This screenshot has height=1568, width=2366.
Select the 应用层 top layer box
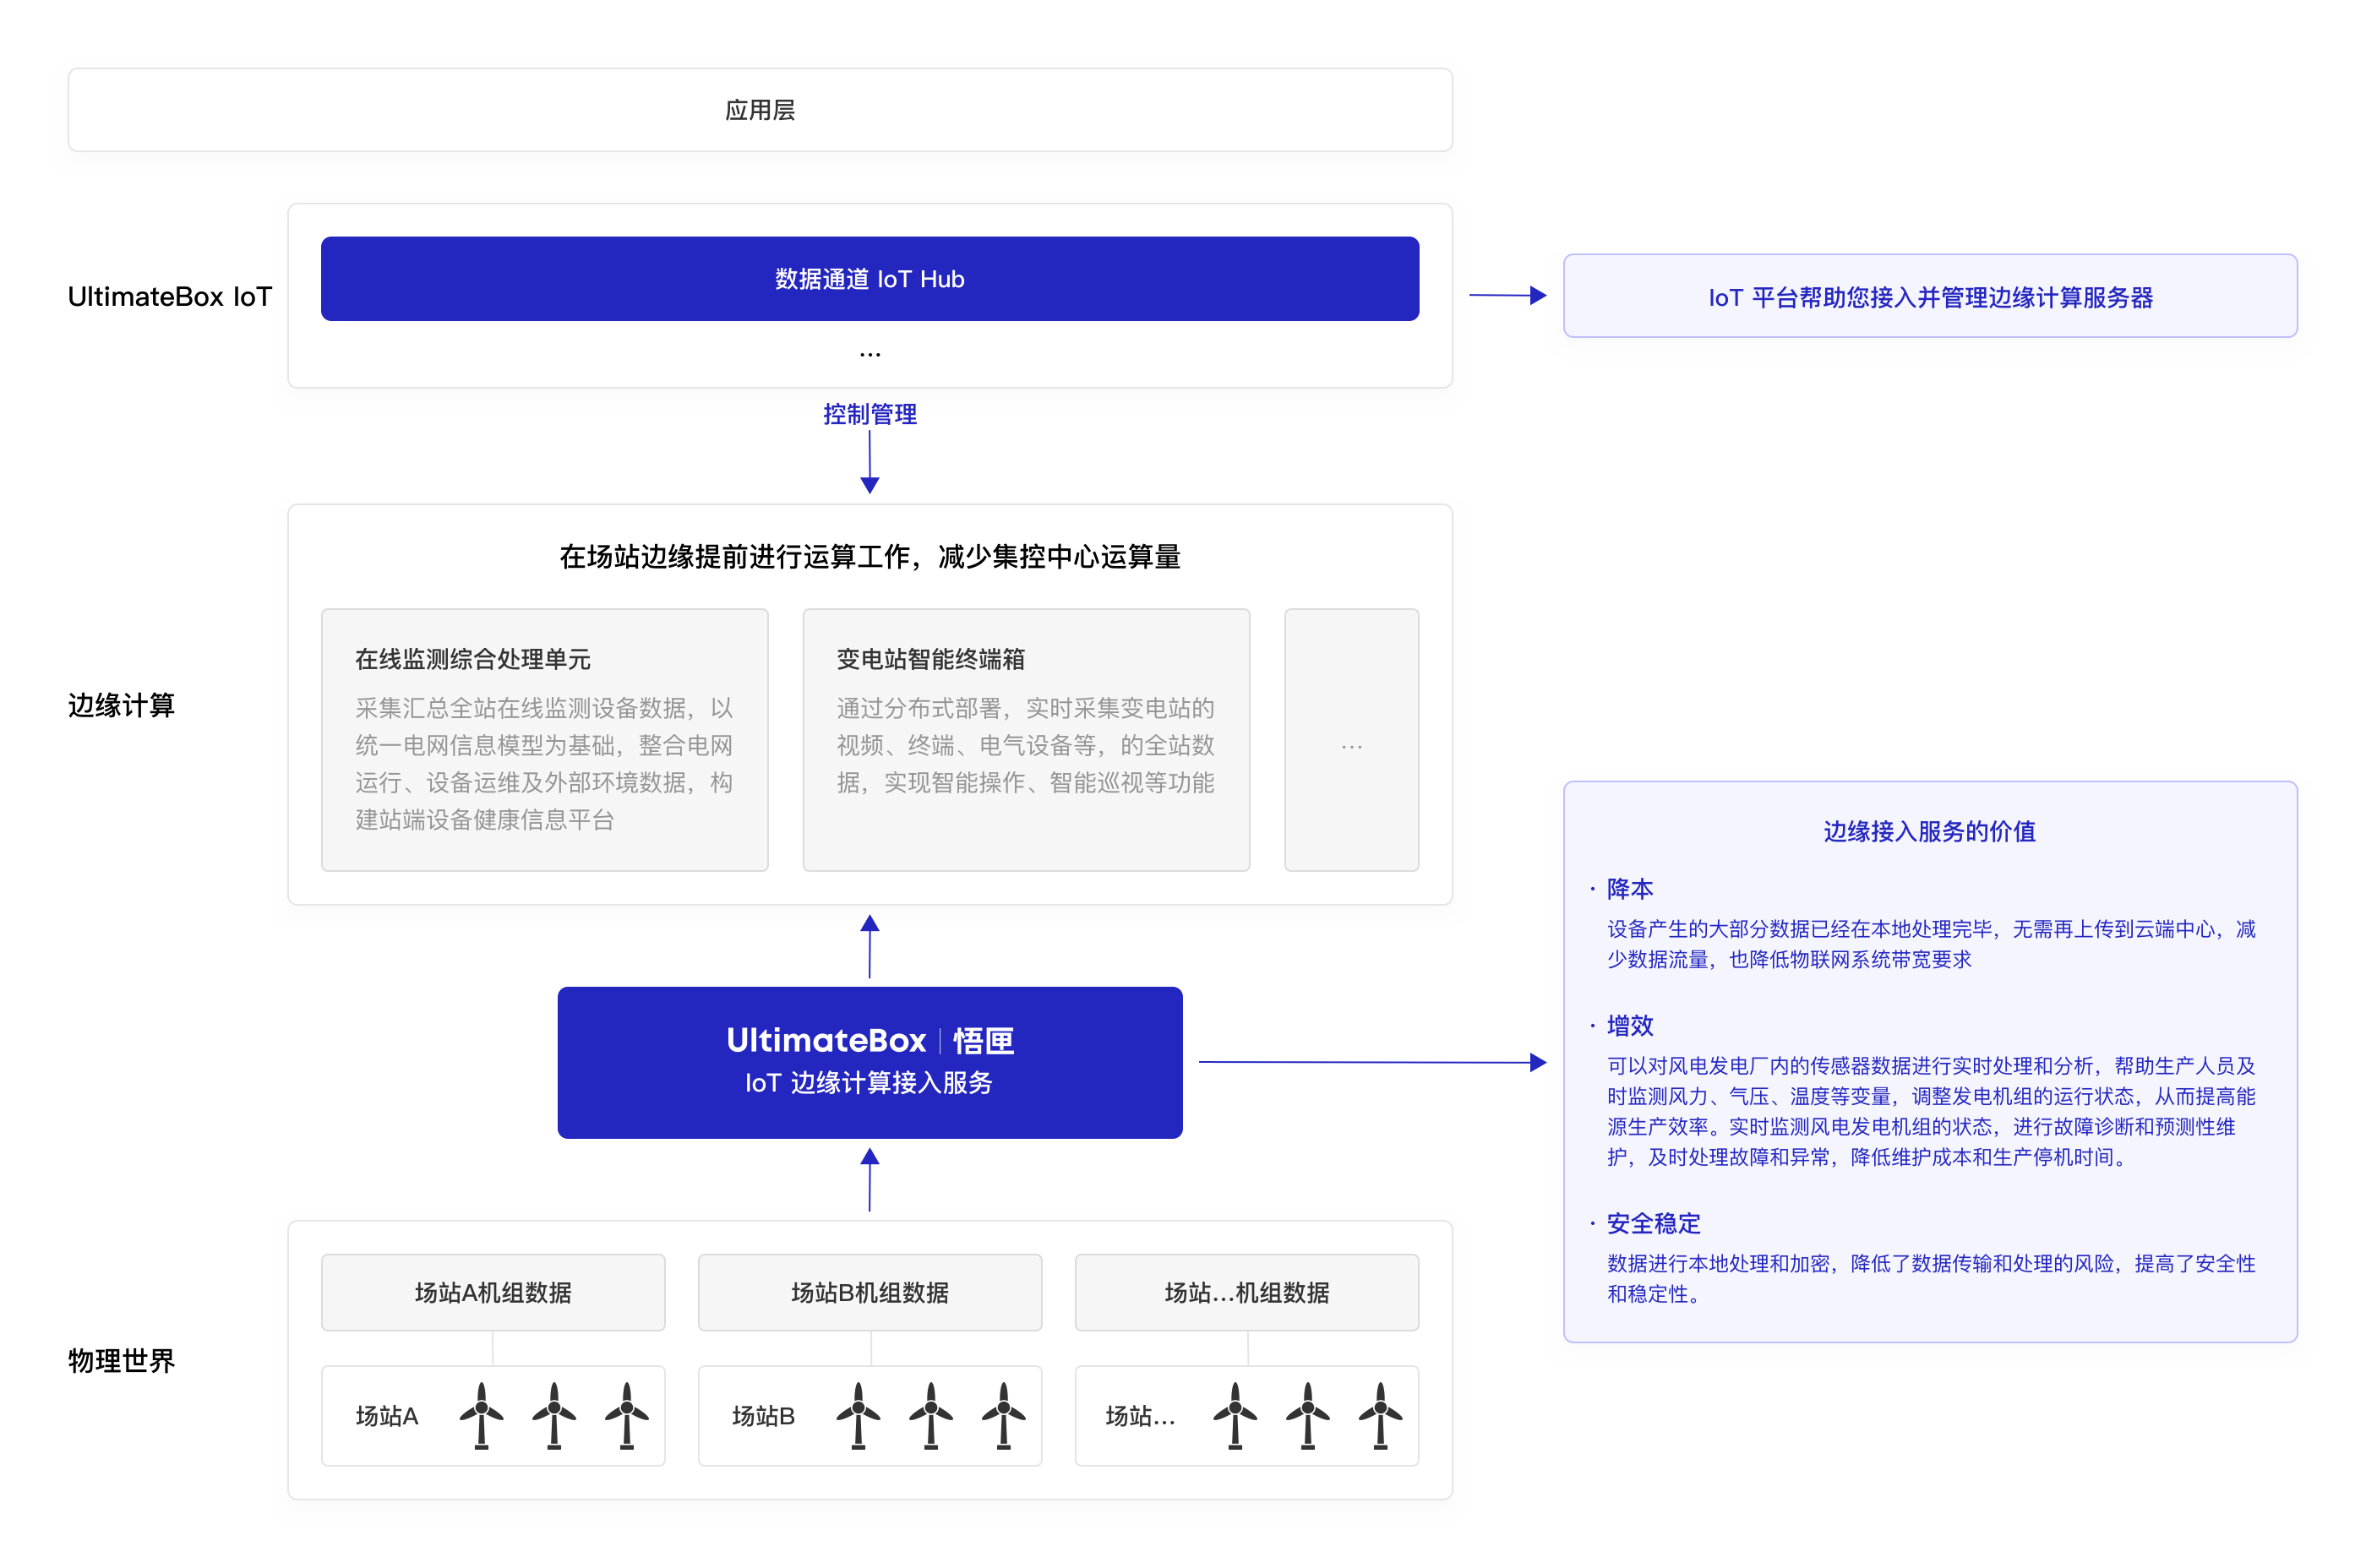click(759, 110)
